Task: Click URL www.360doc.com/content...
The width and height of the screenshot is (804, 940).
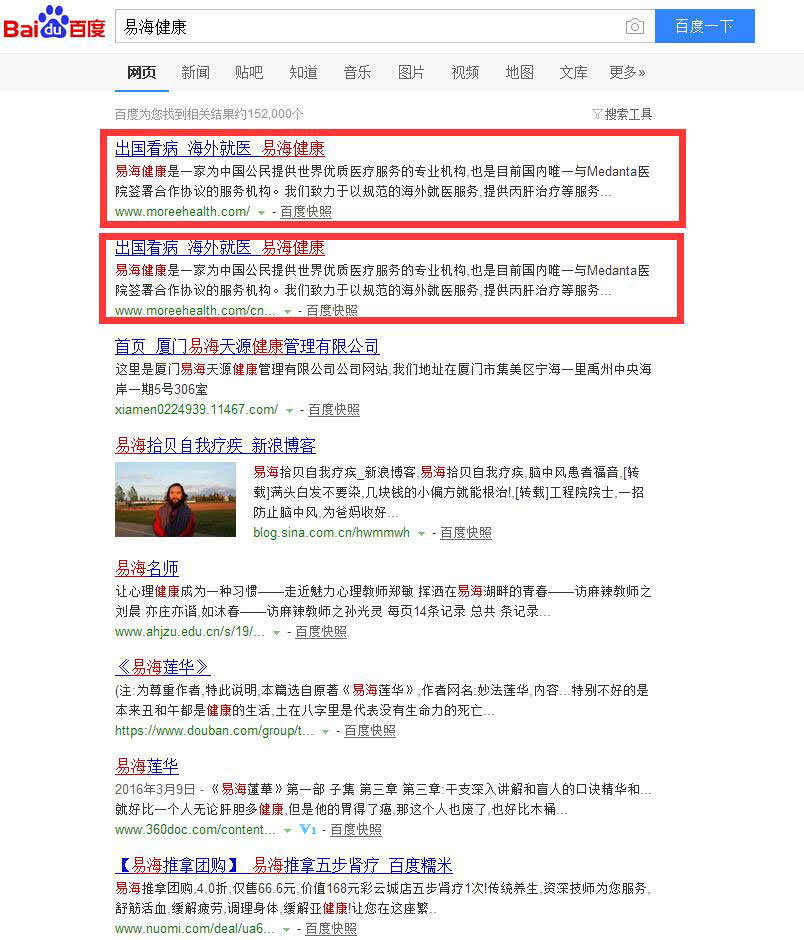Action: pos(195,829)
